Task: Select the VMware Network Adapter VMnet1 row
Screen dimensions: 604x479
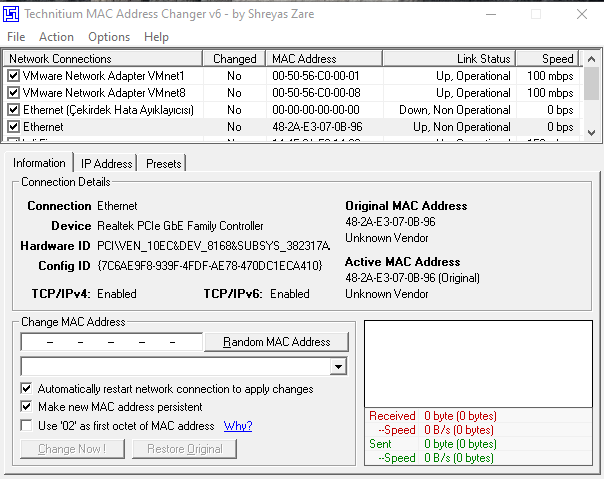Action: pyautogui.click(x=291, y=76)
